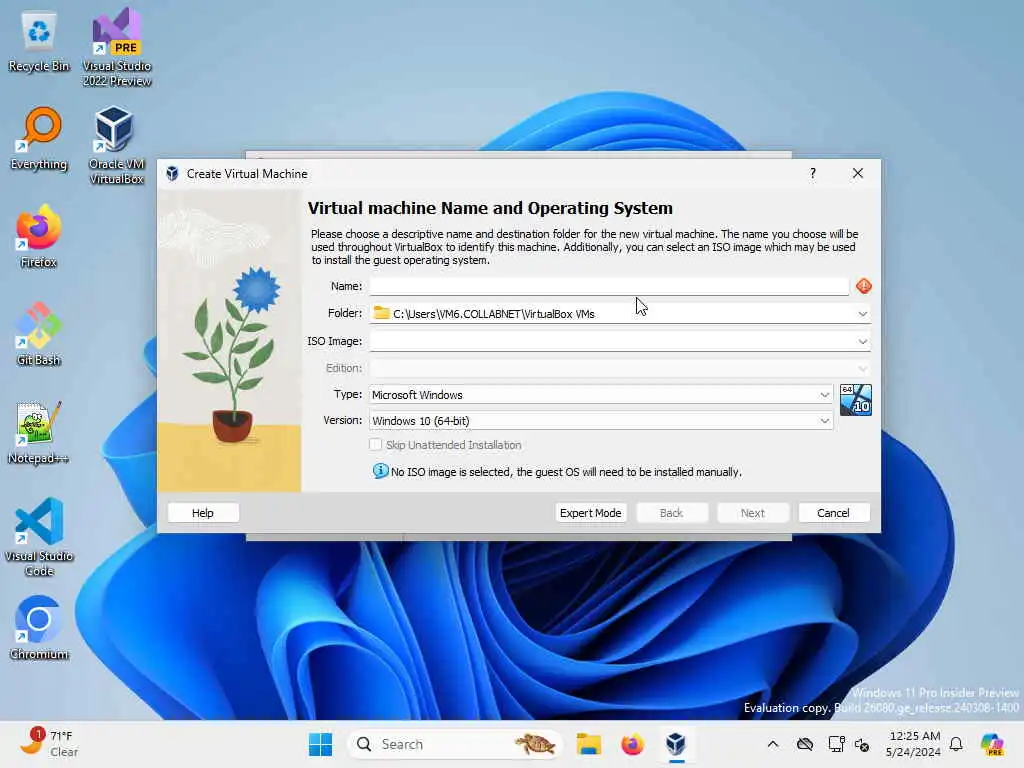Select the Firefox desktop shortcut
Image resolution: width=1024 pixels, height=768 pixels.
click(39, 237)
